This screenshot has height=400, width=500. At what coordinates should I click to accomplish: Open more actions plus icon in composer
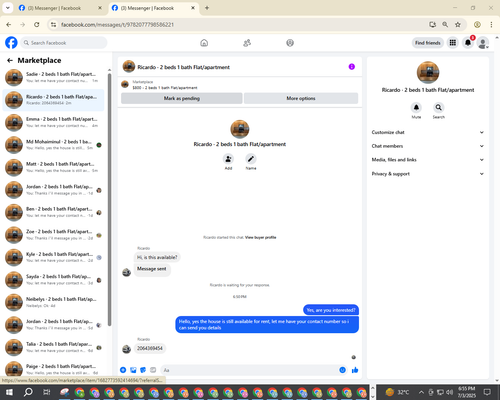point(123,370)
